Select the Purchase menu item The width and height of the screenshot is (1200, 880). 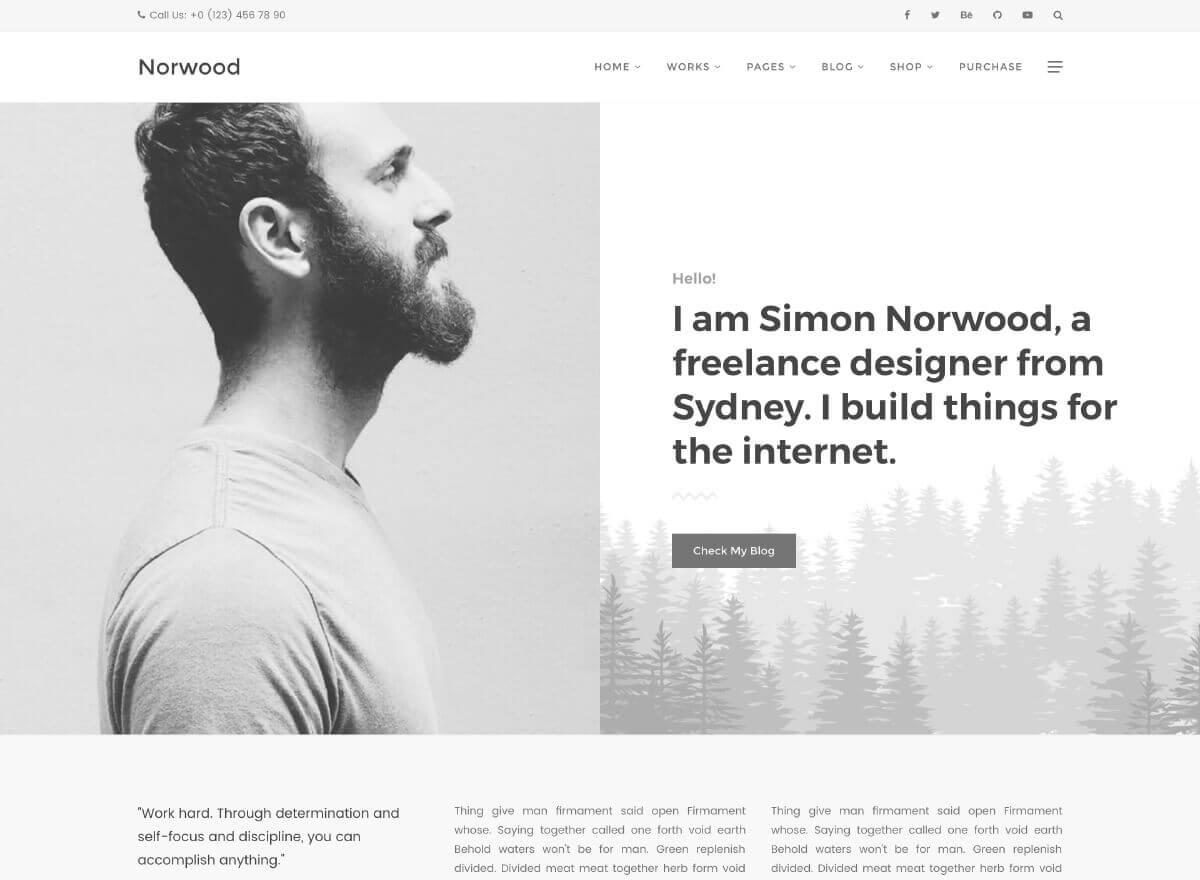coord(990,67)
